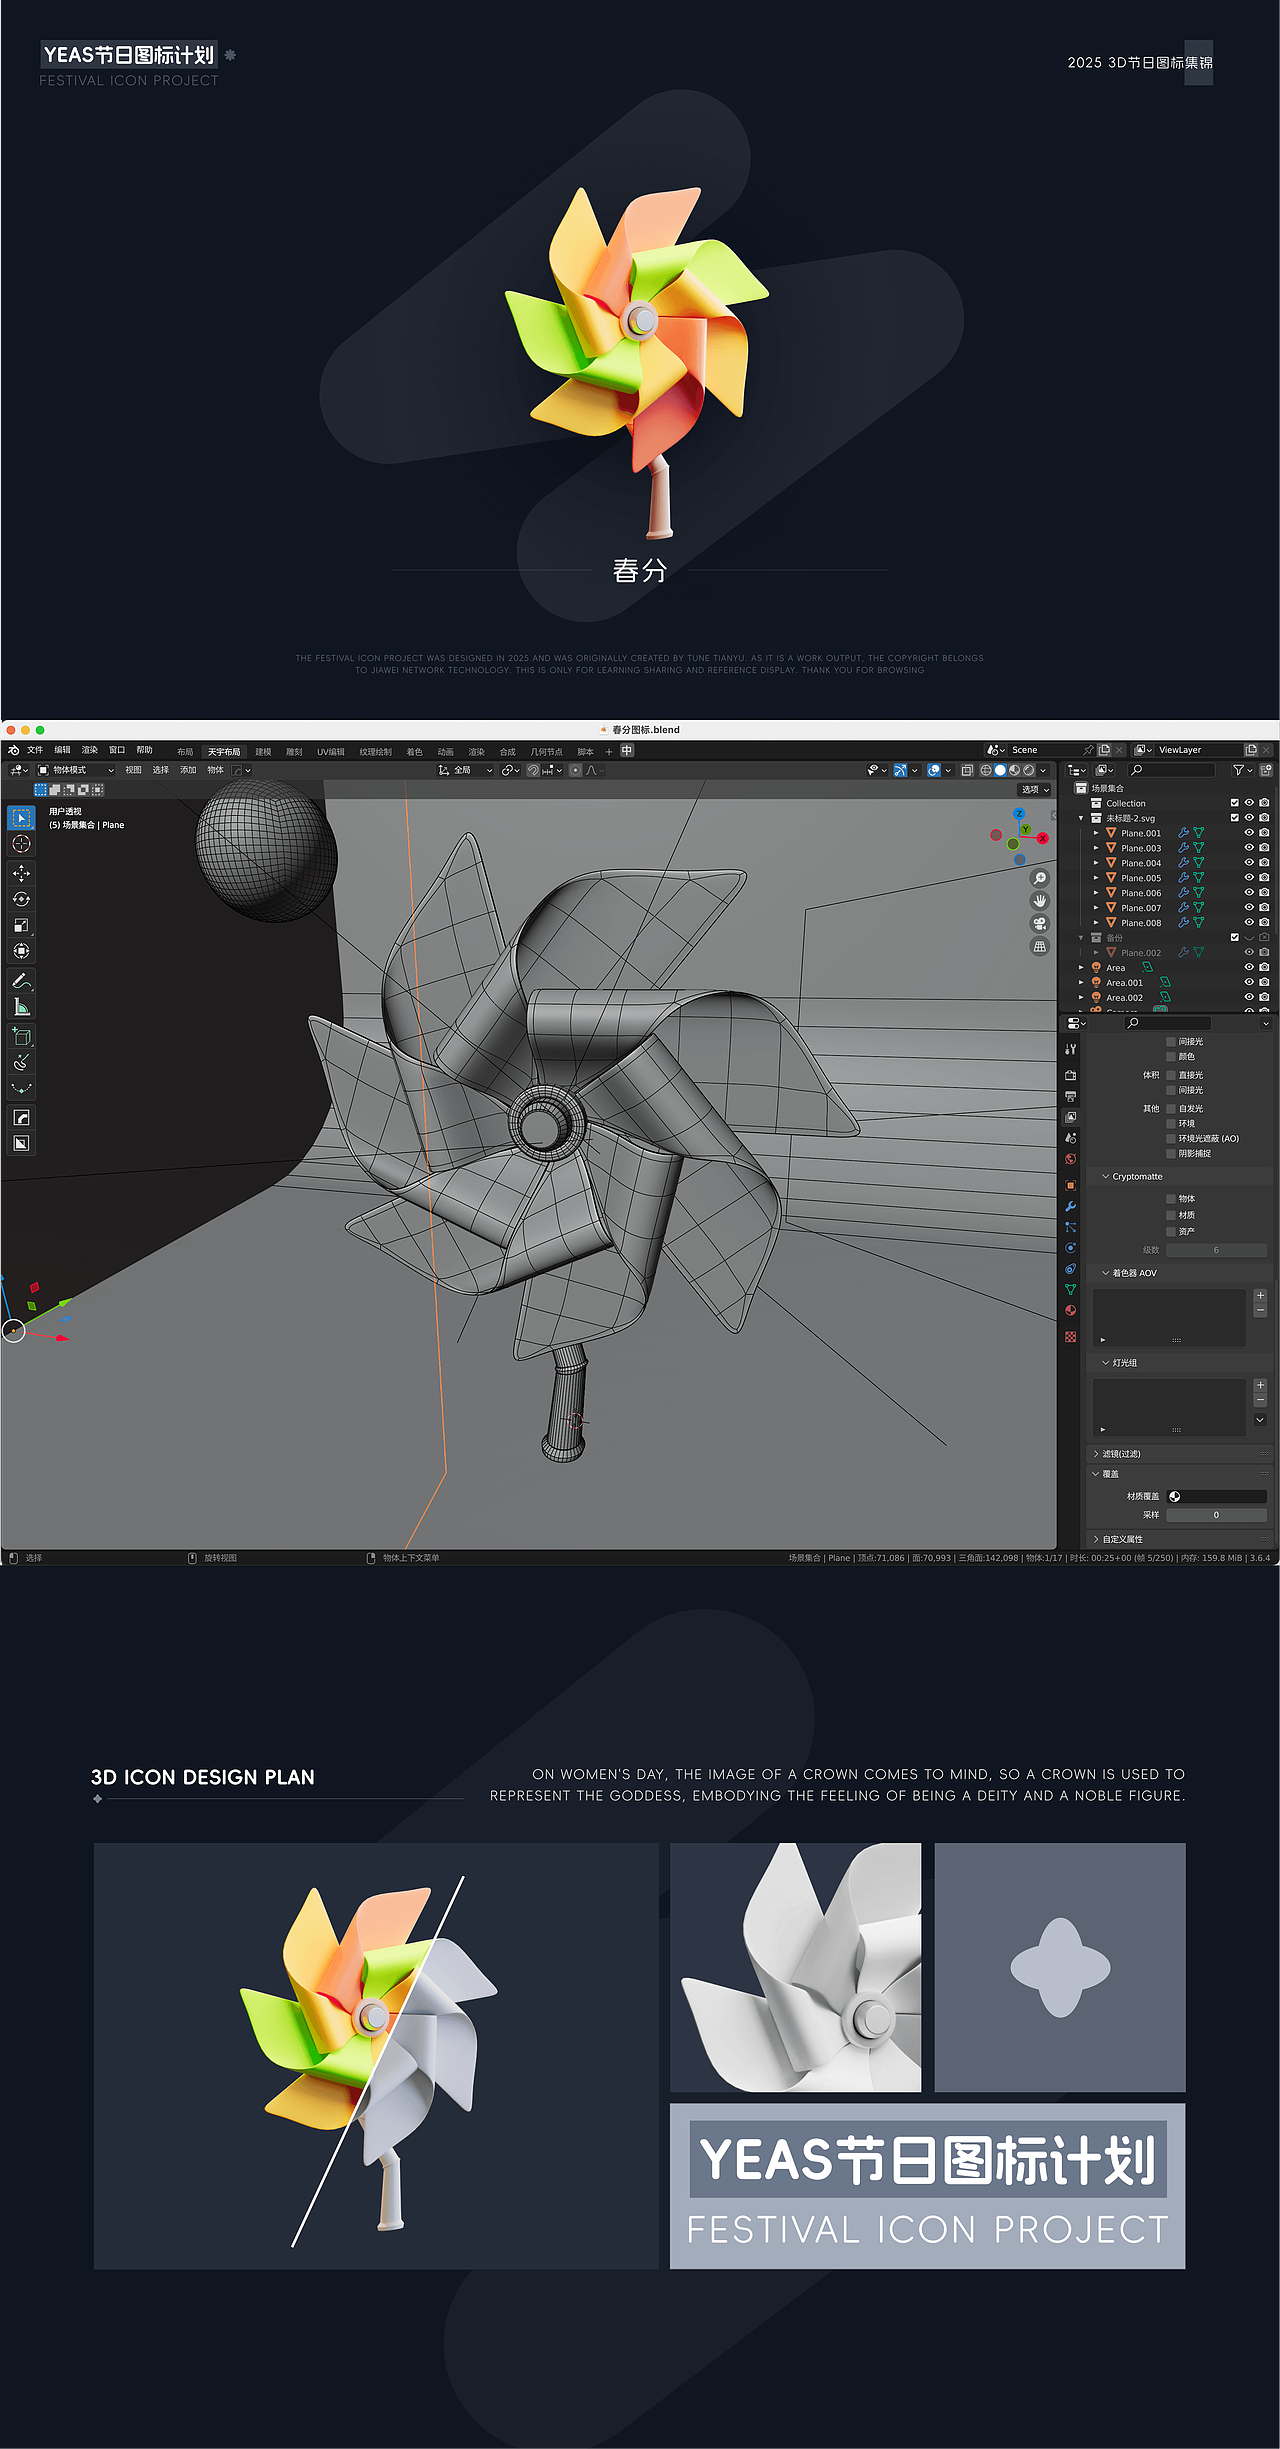
Task: Choose the Move tool in the viewport toolbar
Action: 21,873
